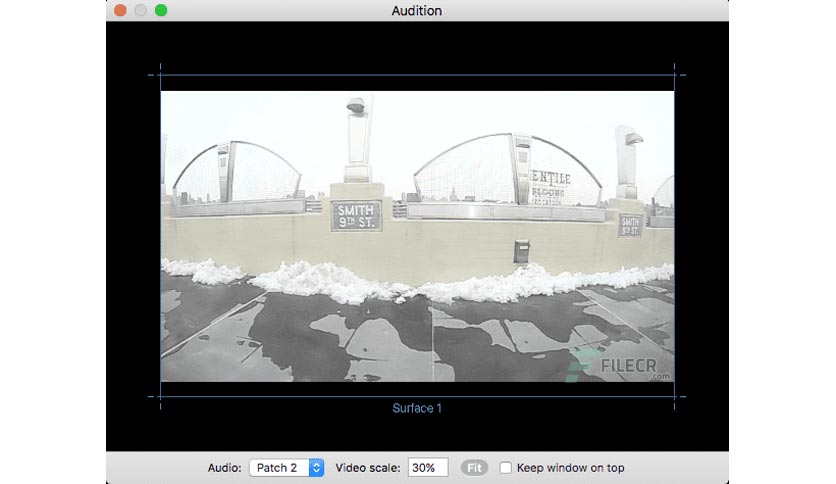This screenshot has height=484, width=836.
Task: Open the Audio patch dropdown
Action: click(286, 467)
